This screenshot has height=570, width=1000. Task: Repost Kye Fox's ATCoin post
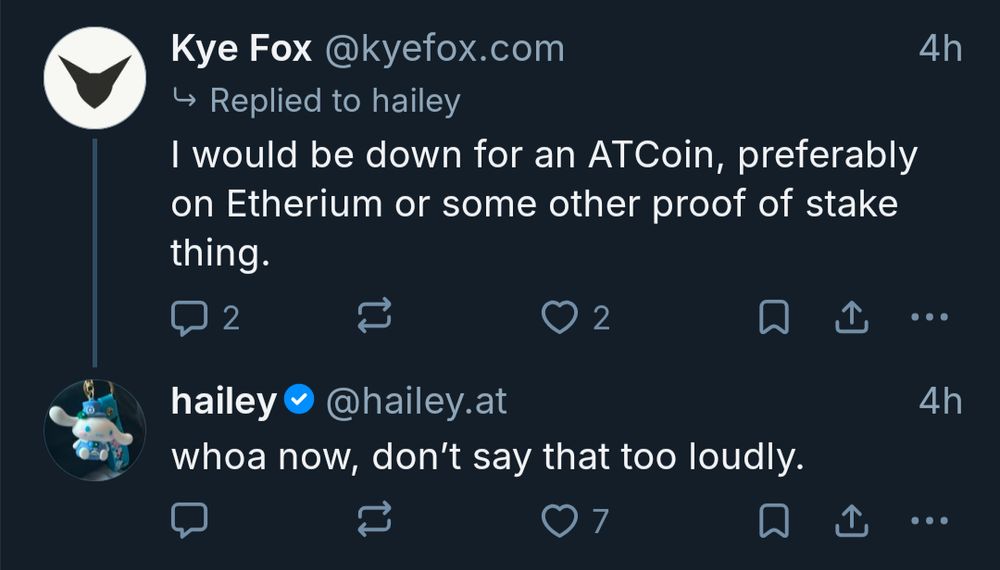374,318
